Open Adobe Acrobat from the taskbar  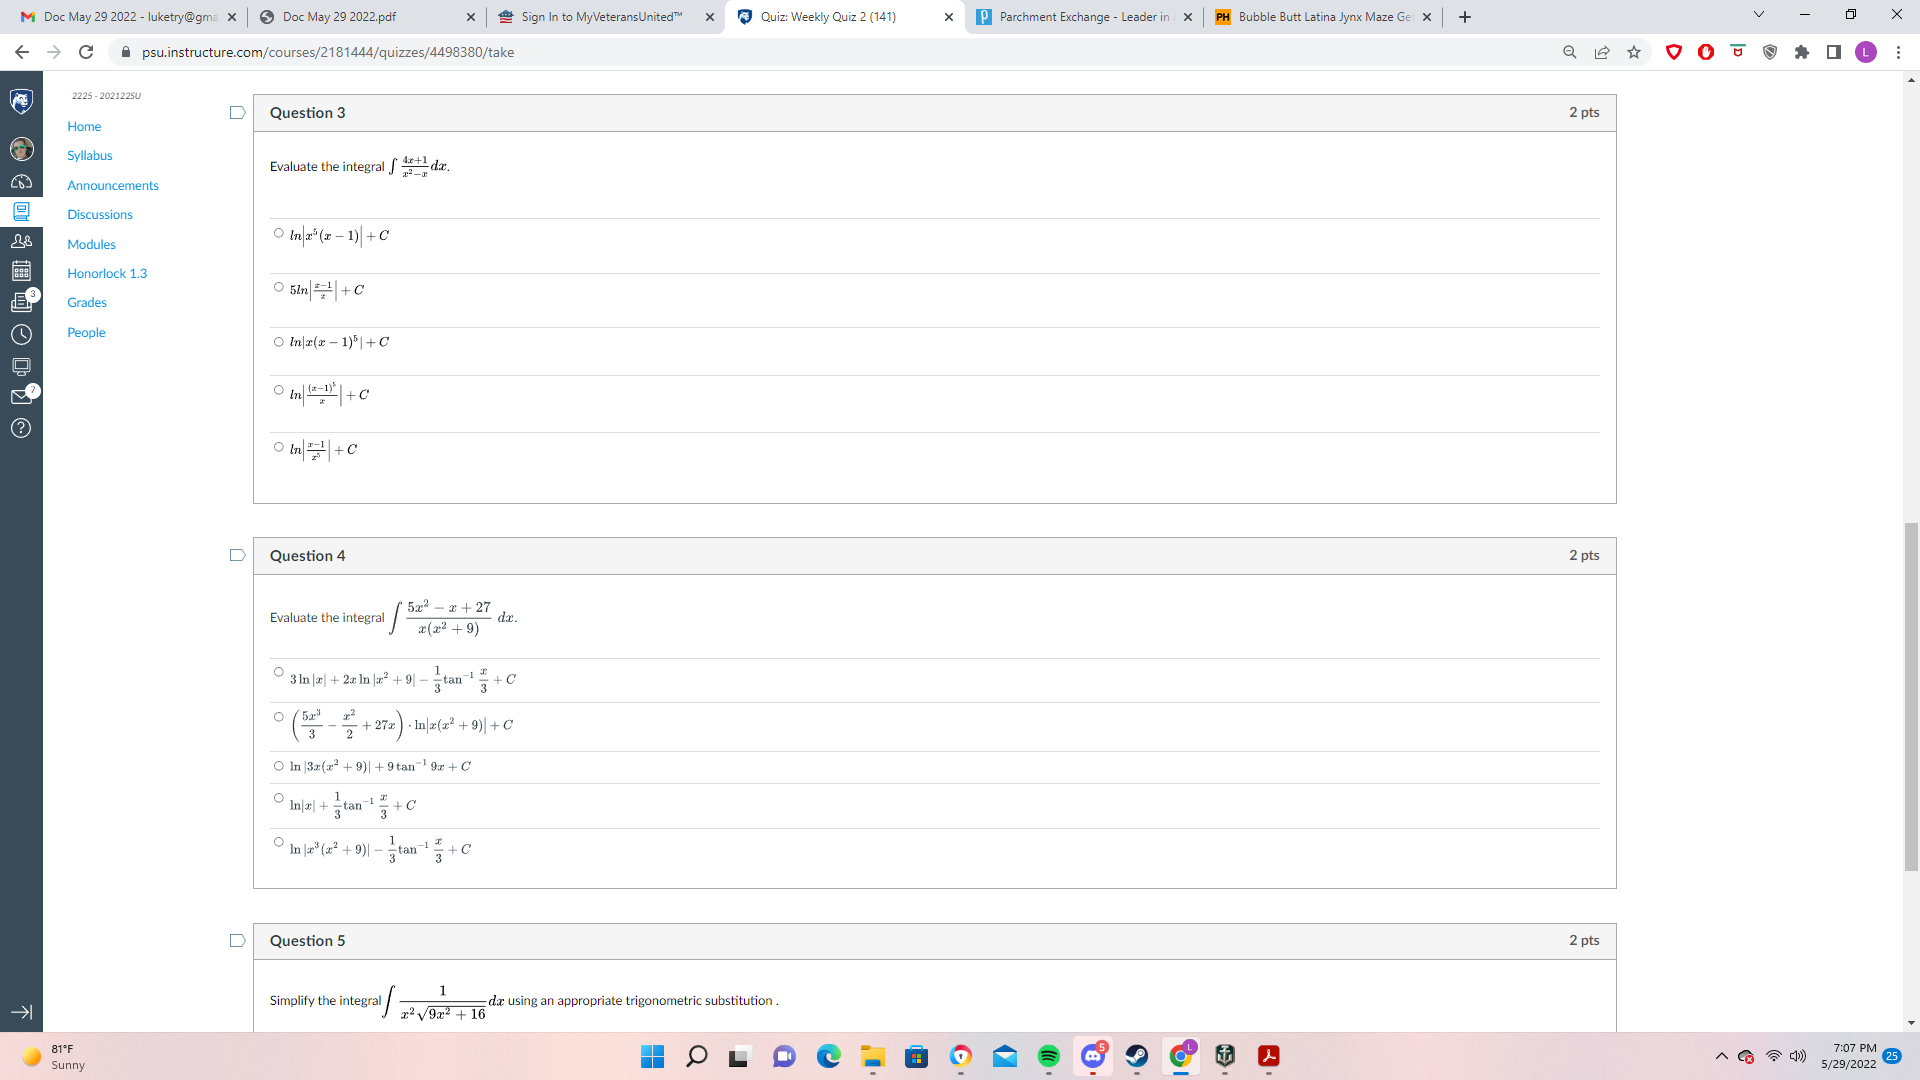(x=1270, y=1057)
